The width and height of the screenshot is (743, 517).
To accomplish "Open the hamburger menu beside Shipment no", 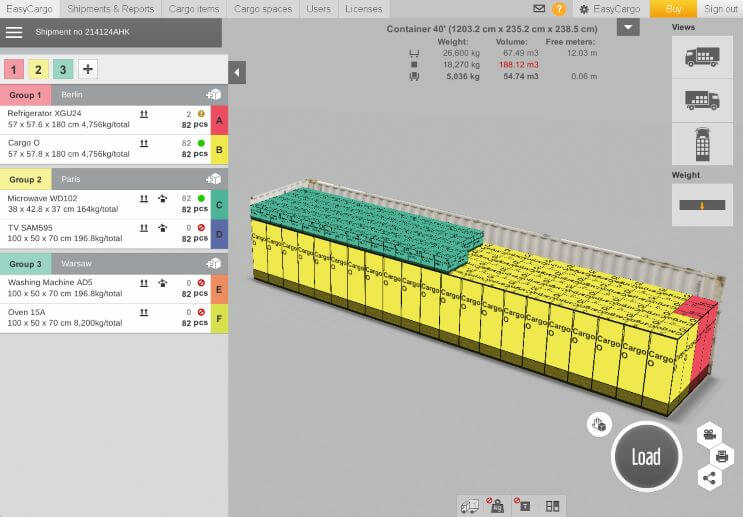I will tap(14, 32).
